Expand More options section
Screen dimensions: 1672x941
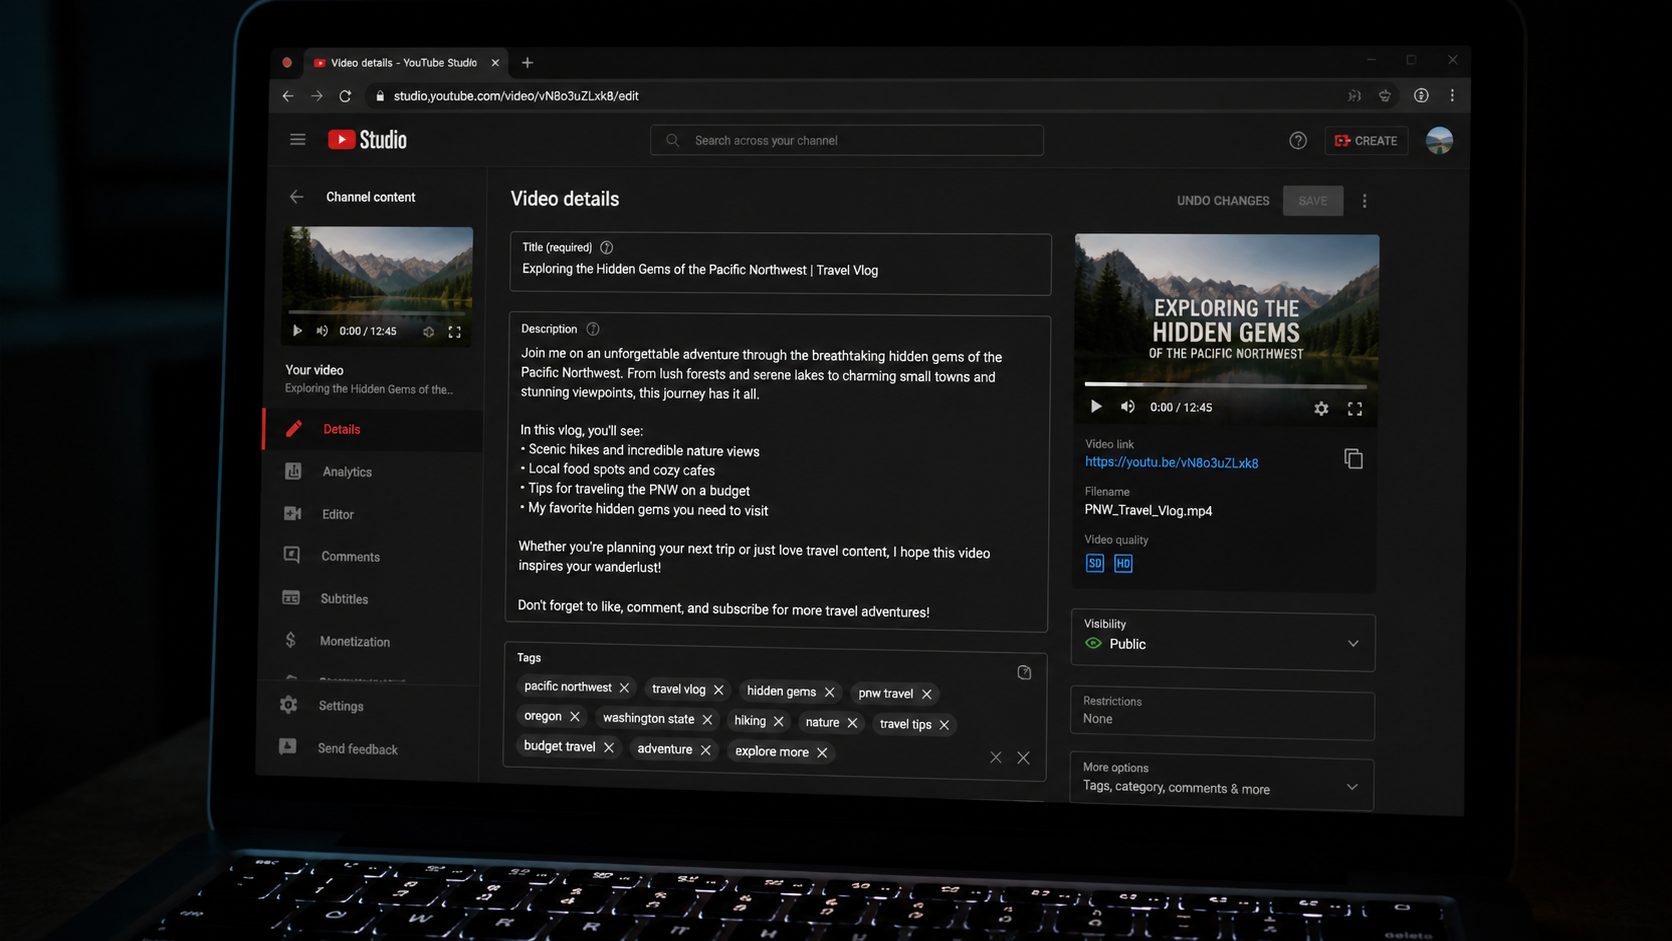[x=1221, y=780]
